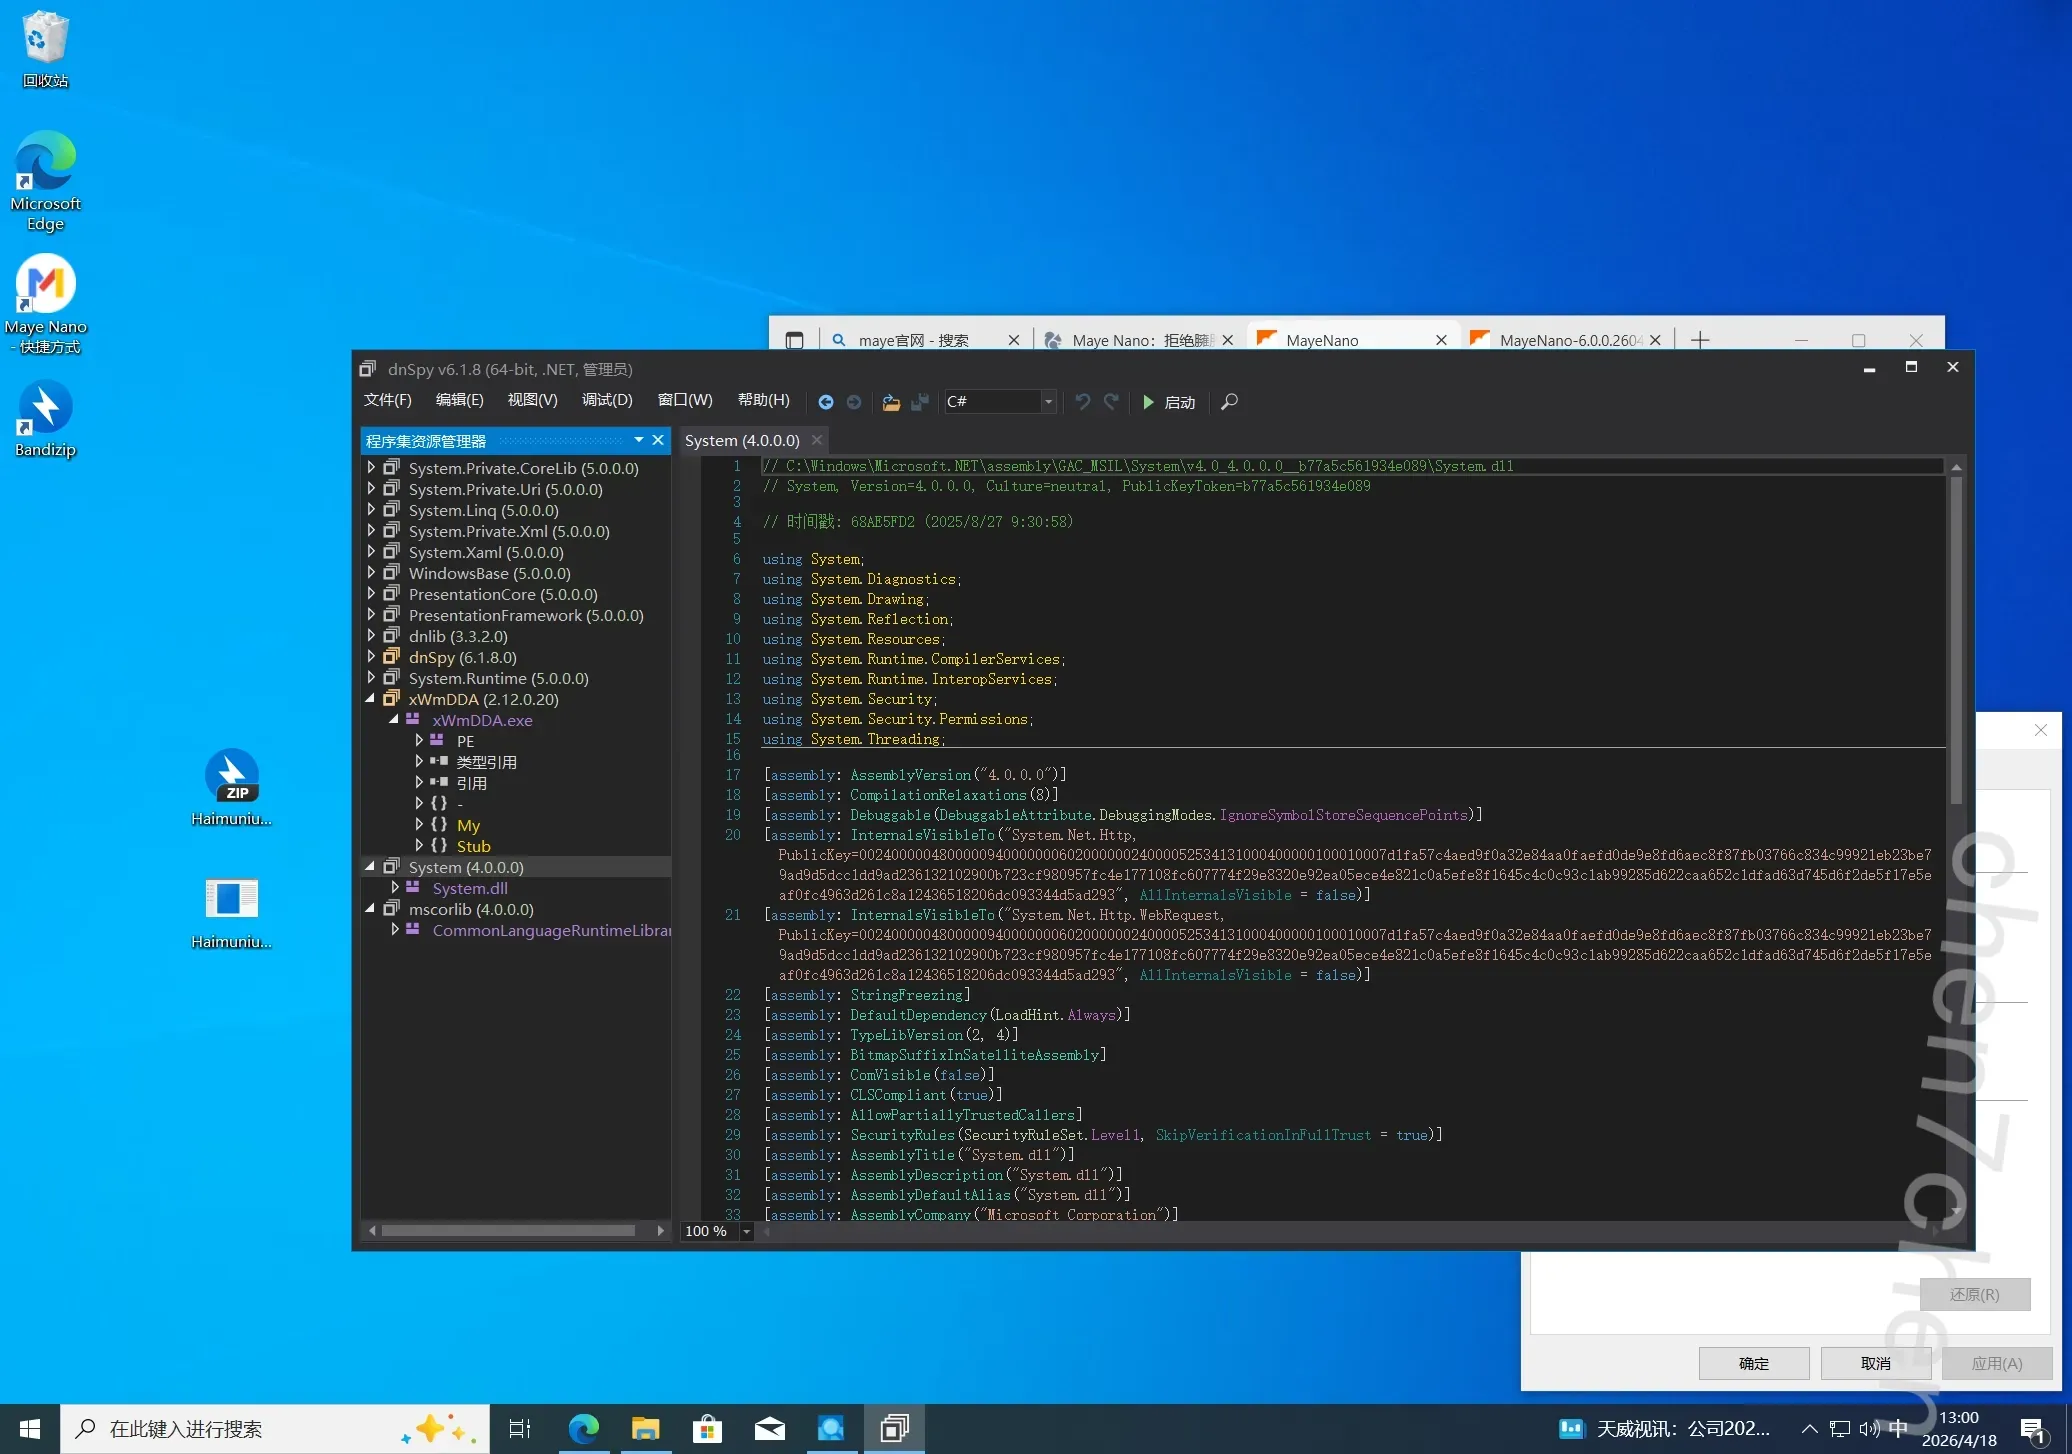Click the 确定 button in dialog

(x=1753, y=1363)
